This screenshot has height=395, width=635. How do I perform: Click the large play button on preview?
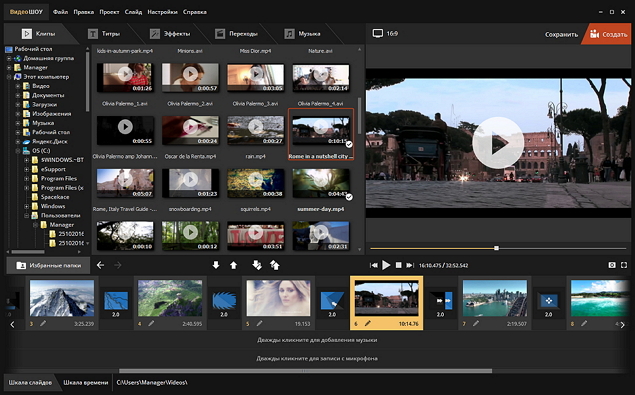point(498,143)
